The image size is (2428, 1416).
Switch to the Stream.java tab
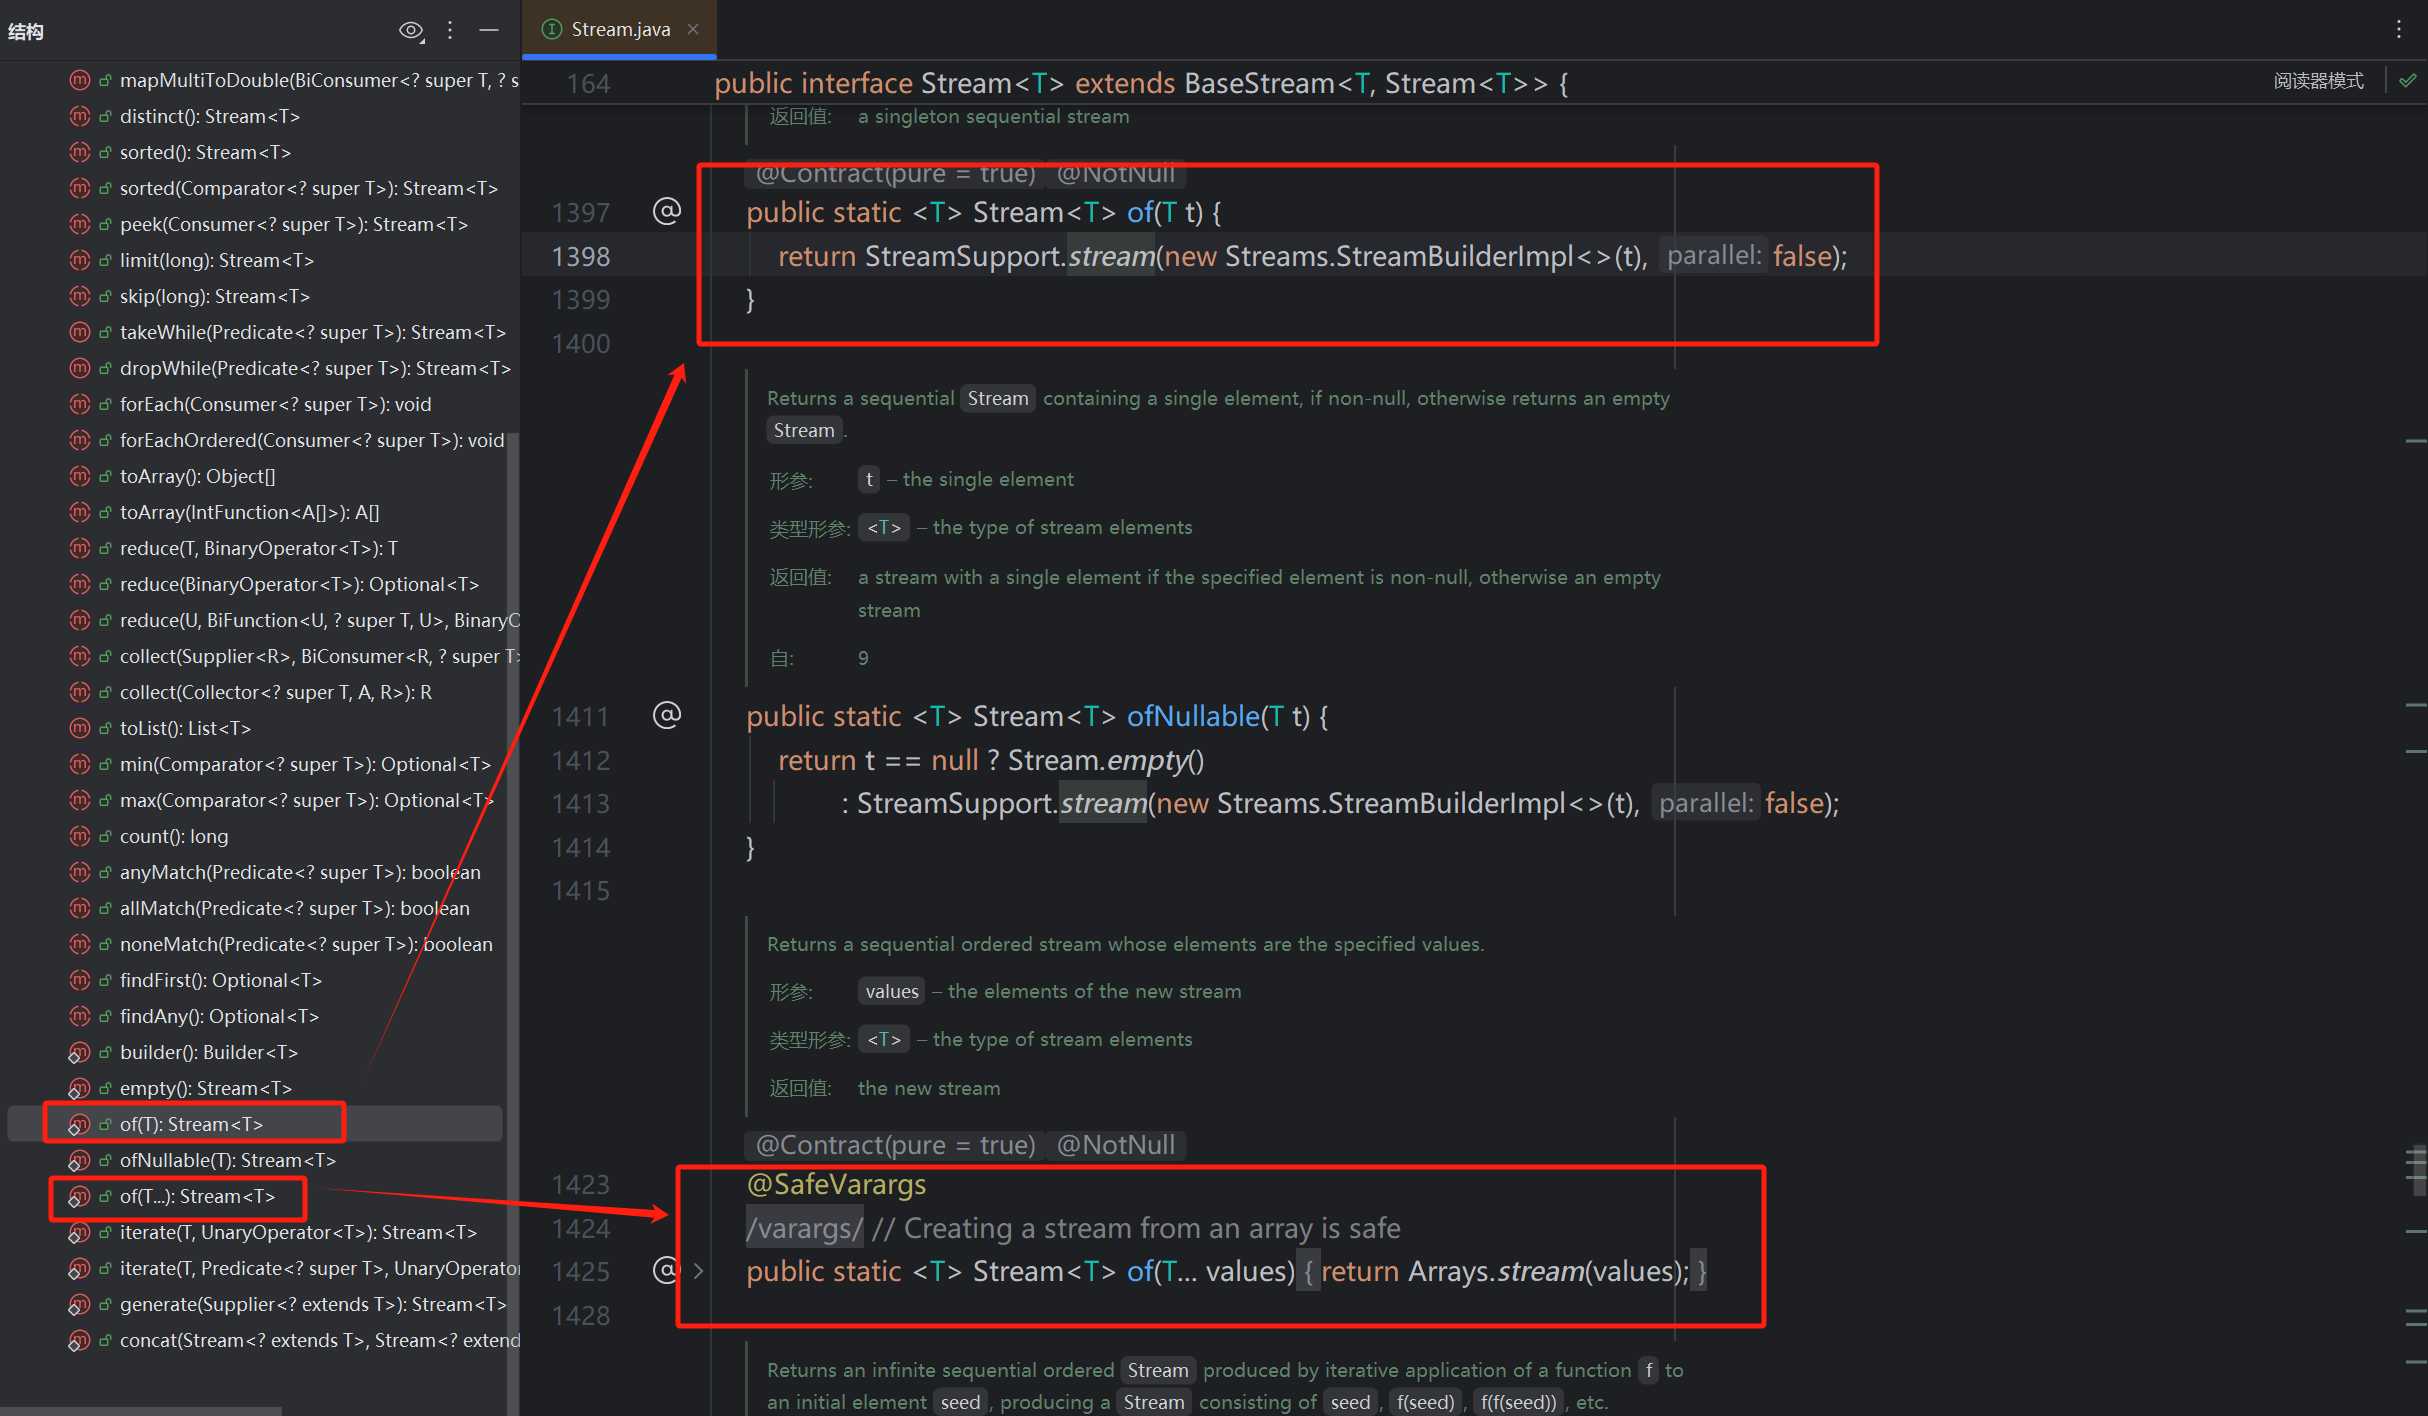point(619,30)
